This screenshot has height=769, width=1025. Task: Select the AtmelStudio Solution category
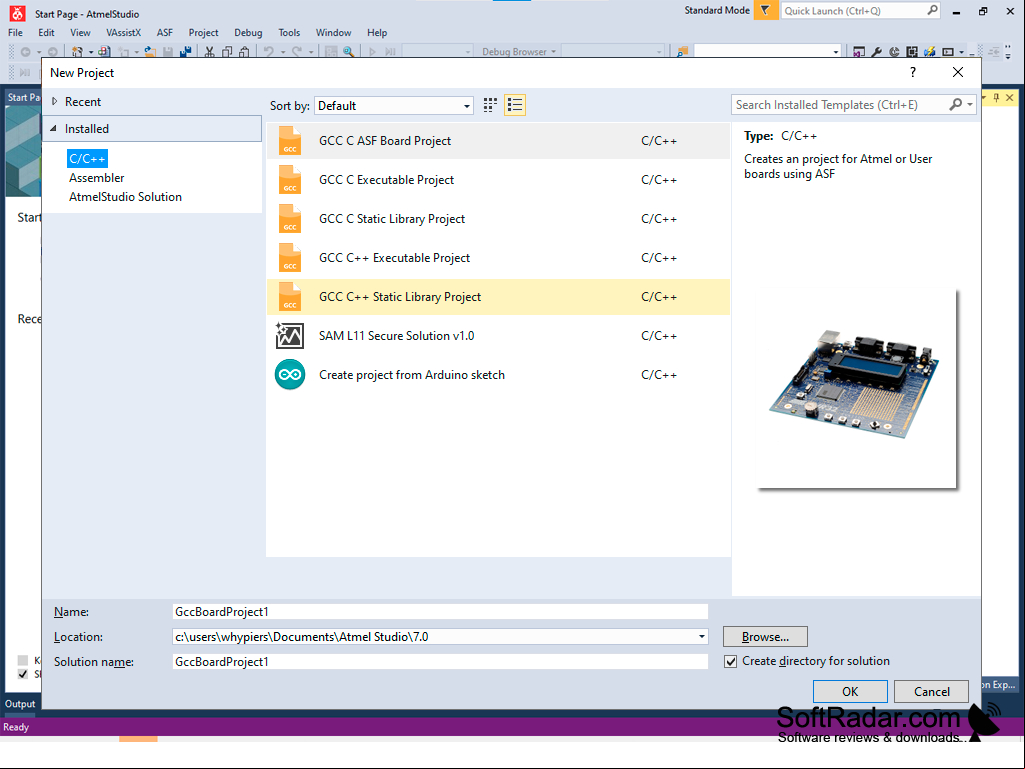click(126, 197)
